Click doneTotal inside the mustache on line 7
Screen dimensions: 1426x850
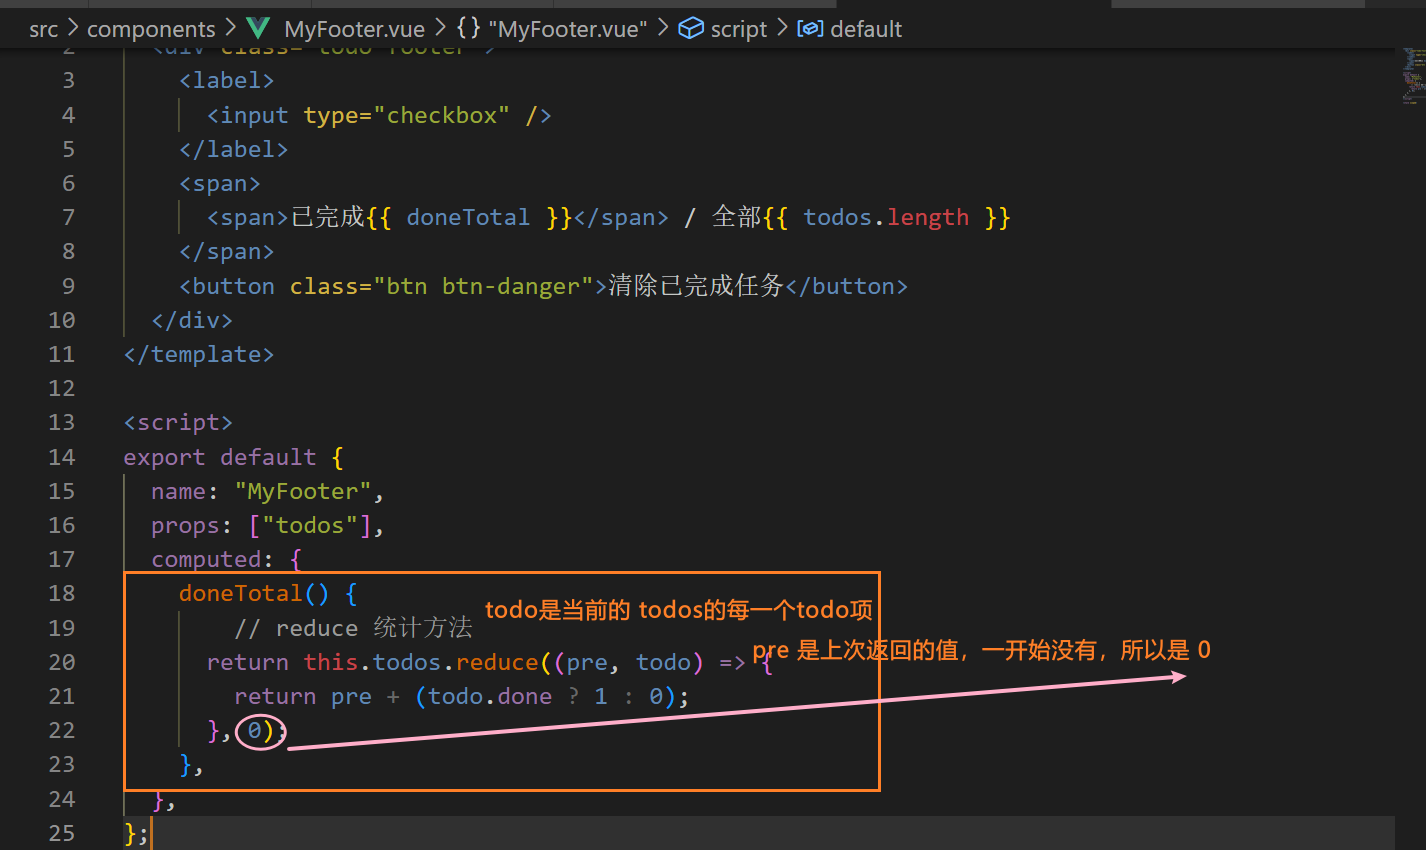[468, 217]
